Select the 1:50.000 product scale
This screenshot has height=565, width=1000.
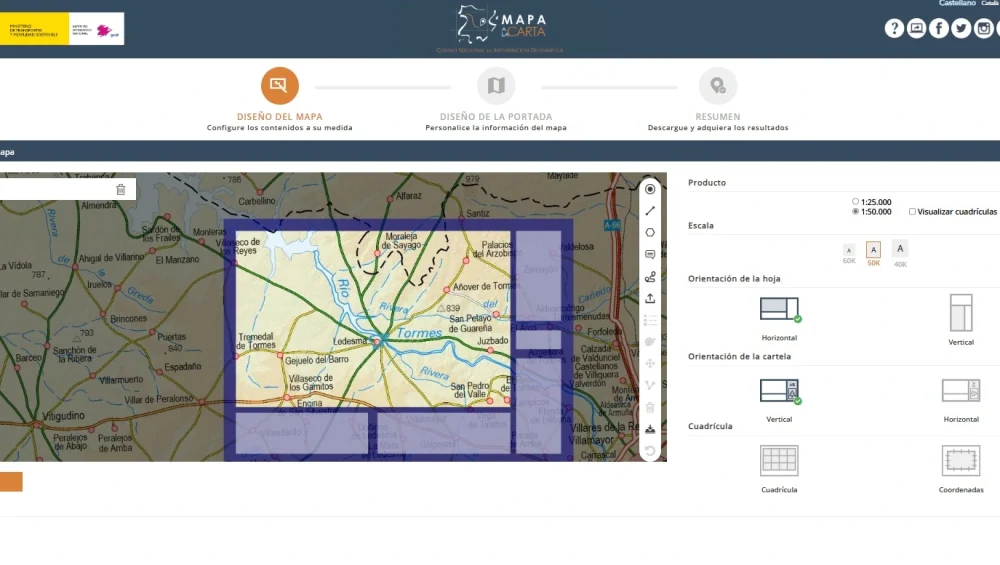[x=855, y=212]
